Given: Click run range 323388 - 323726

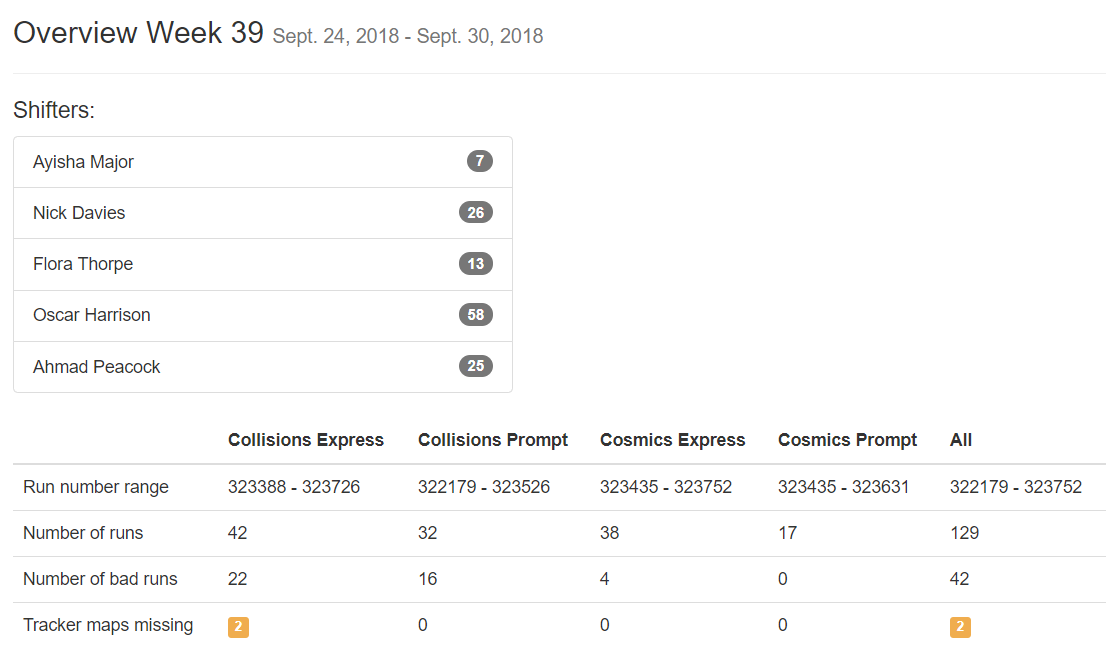Looking at the screenshot, I should 294,487.
